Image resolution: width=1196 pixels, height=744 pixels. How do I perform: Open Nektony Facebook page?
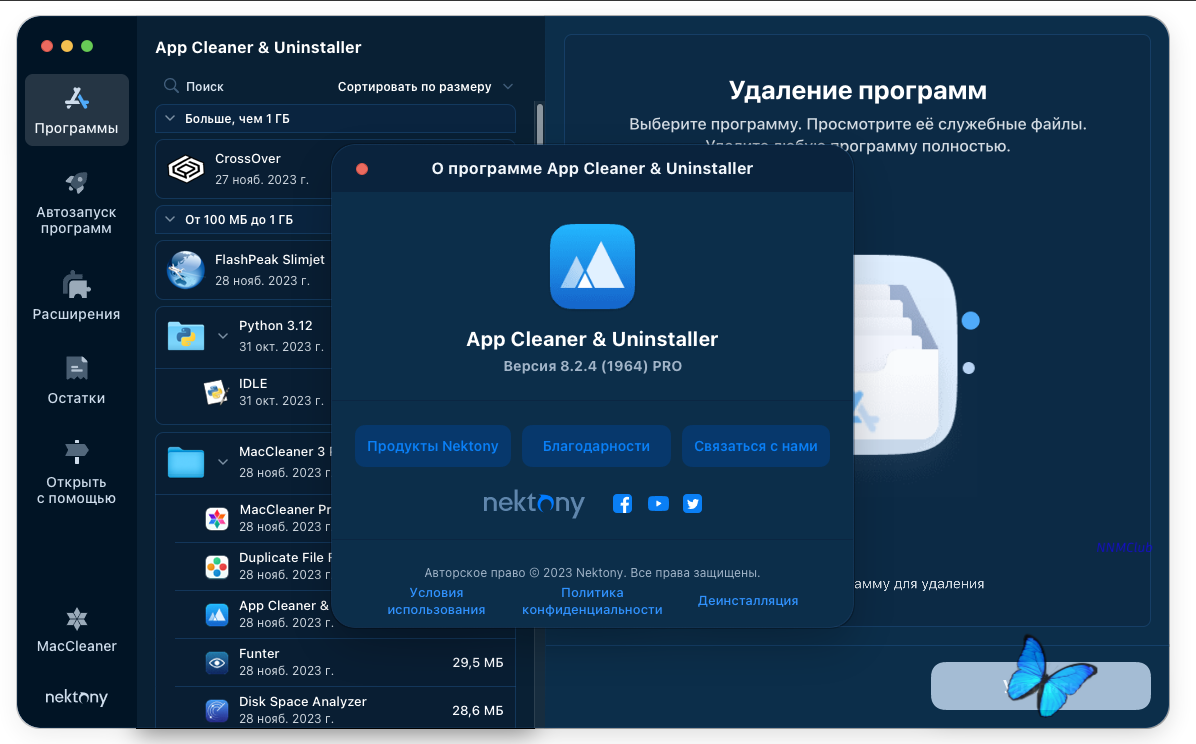(622, 504)
